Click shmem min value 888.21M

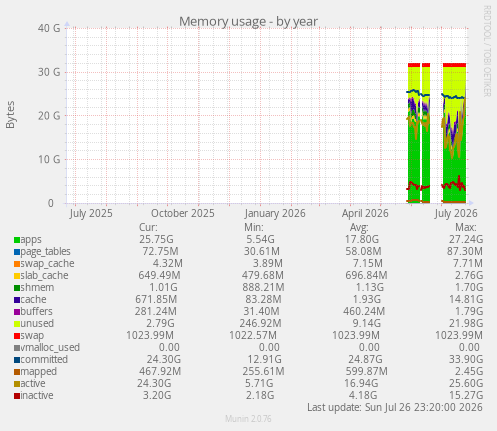click(263, 288)
